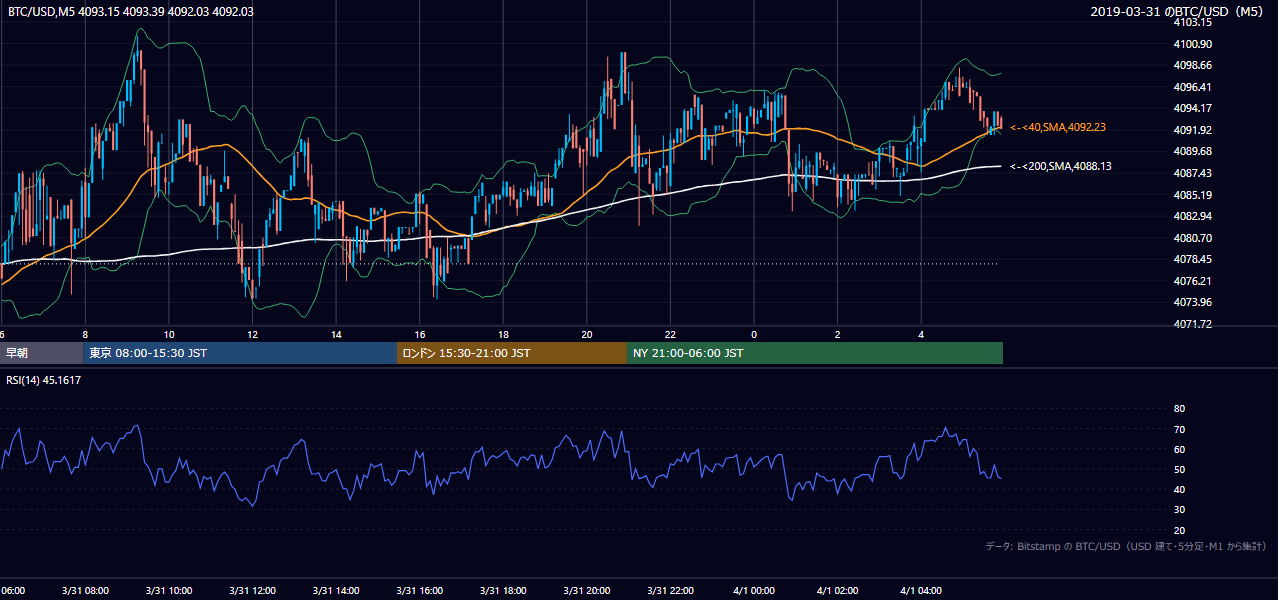Click price axis value 4078.45
The height and width of the screenshot is (600, 1278).
tap(1193, 259)
